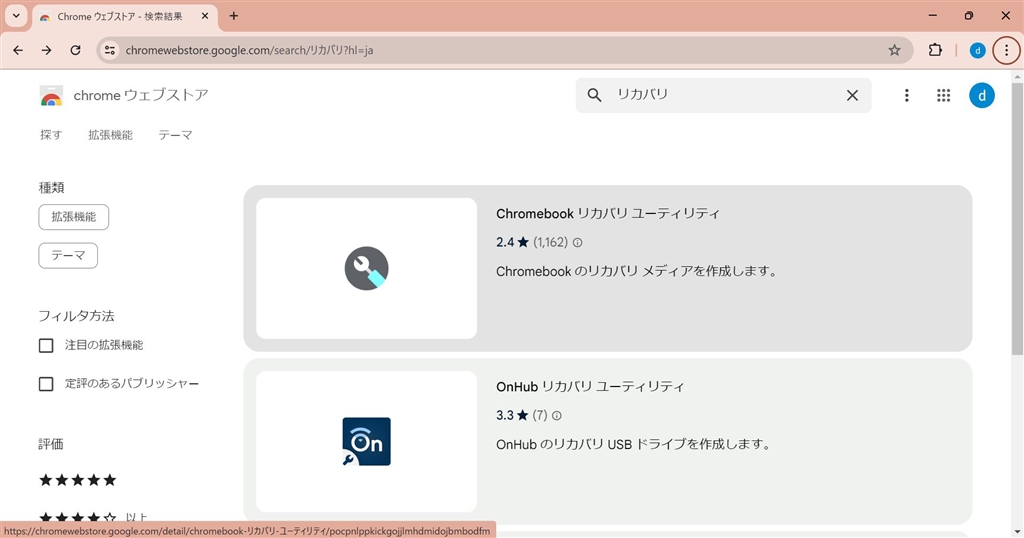Click the Chrome Web Store rainbow logo
This screenshot has height=538, width=1024.
point(51,95)
